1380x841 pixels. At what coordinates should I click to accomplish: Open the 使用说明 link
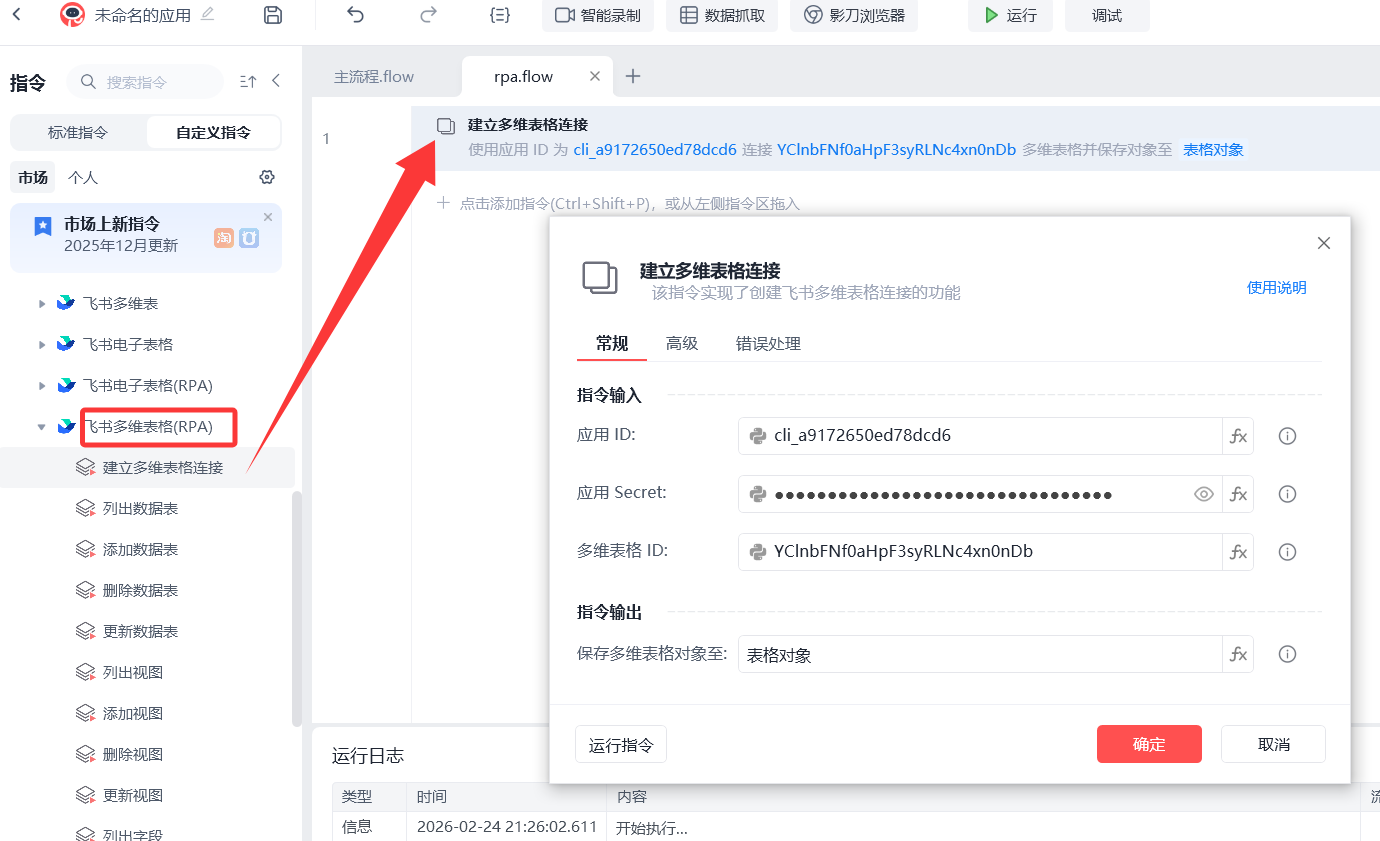pyautogui.click(x=1276, y=287)
